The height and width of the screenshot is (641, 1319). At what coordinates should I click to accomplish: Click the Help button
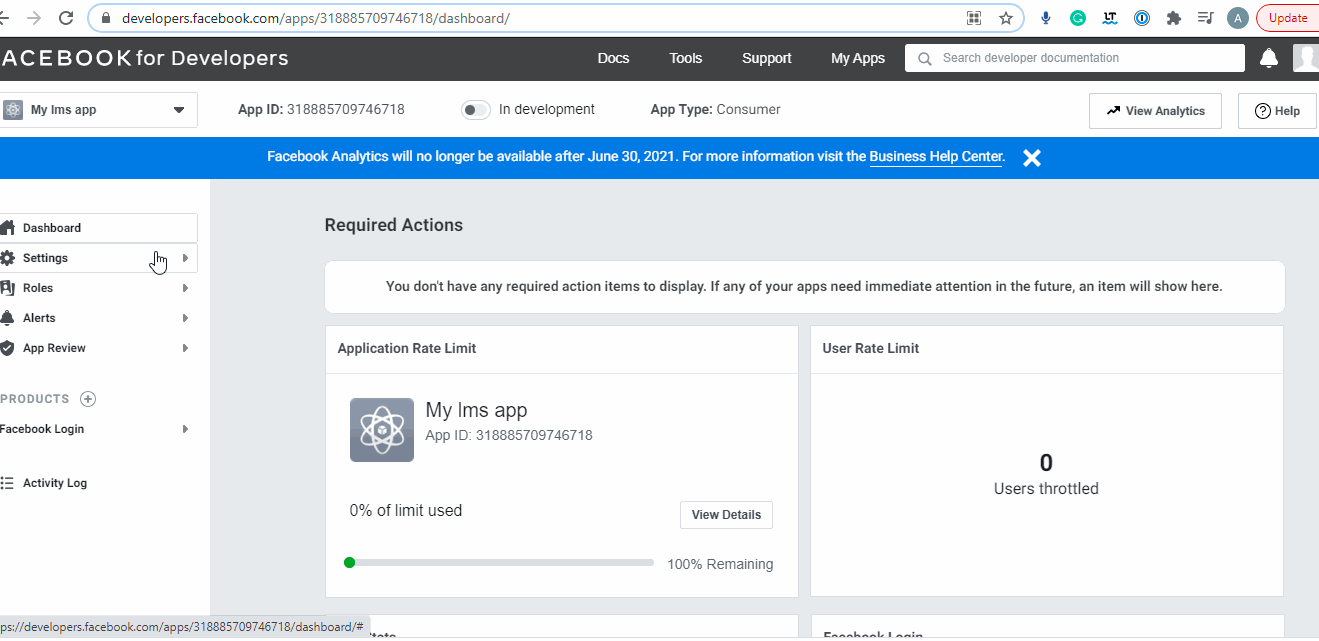(x=1277, y=111)
